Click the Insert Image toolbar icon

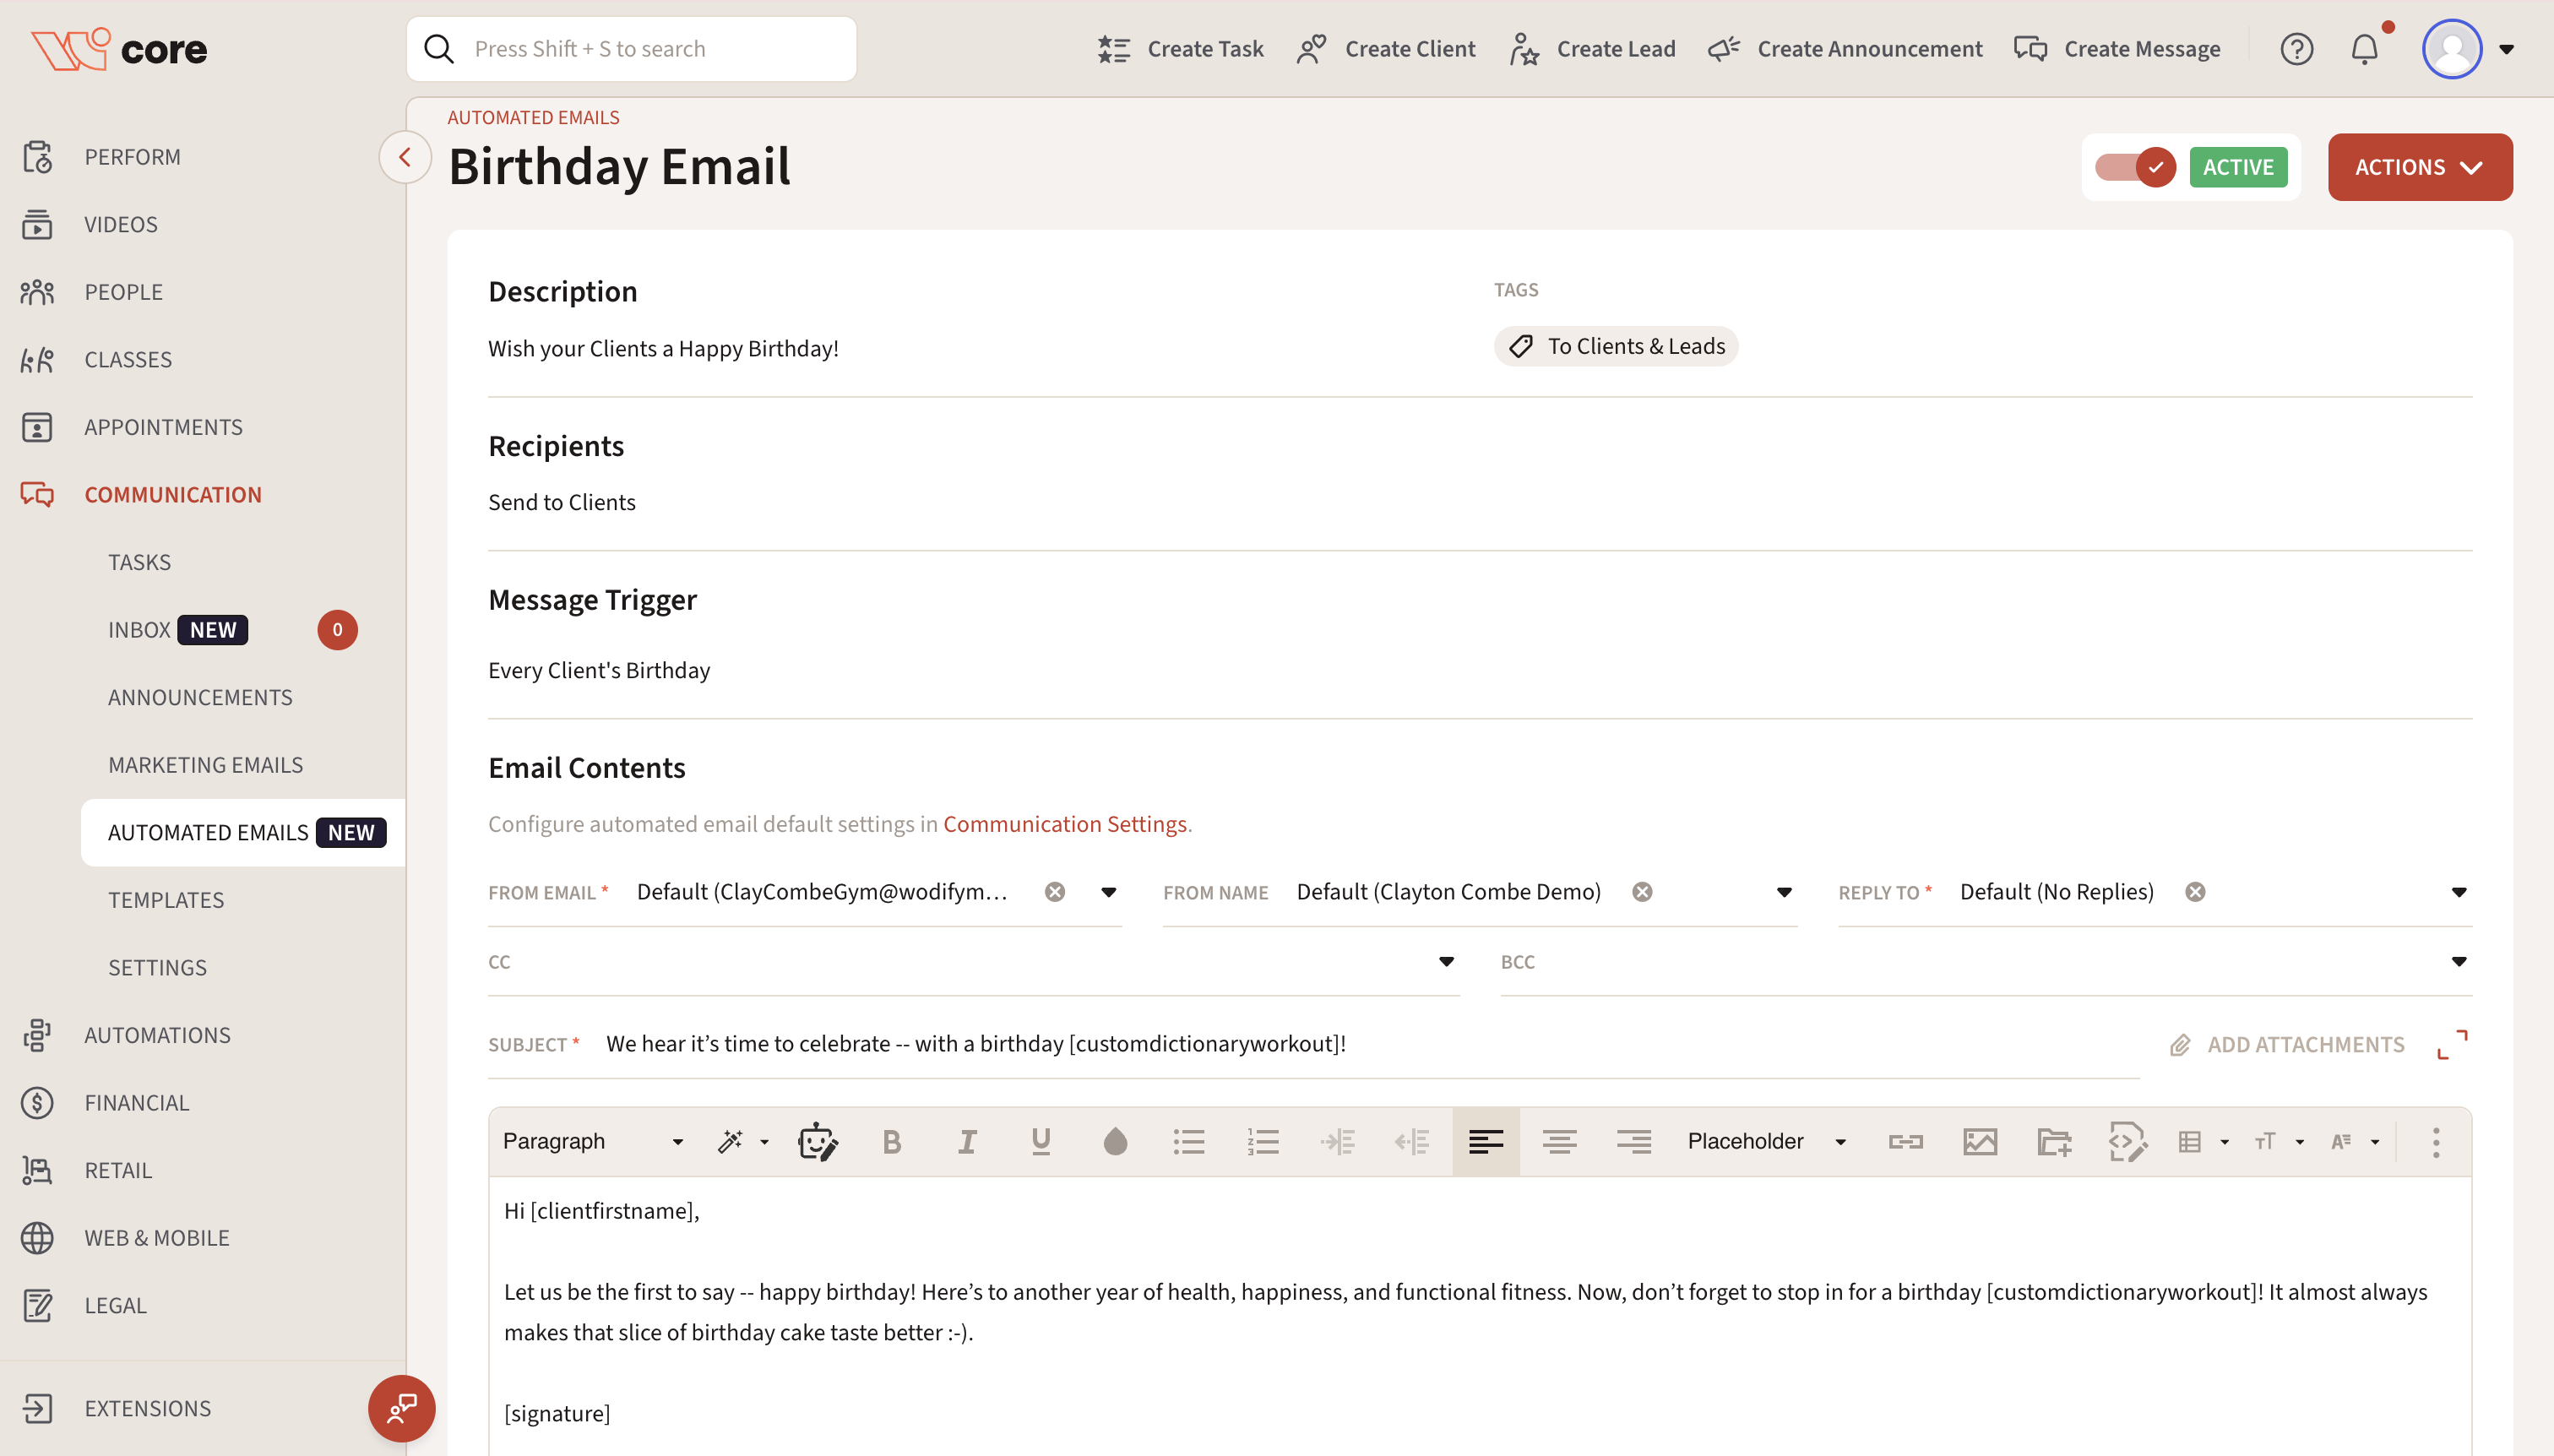tap(1979, 1141)
